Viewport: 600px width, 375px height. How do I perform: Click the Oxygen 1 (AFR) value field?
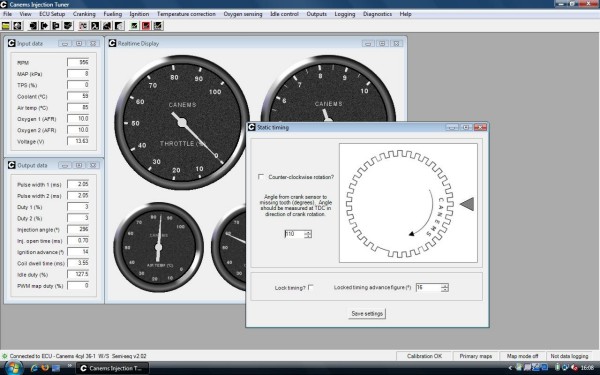78,119
